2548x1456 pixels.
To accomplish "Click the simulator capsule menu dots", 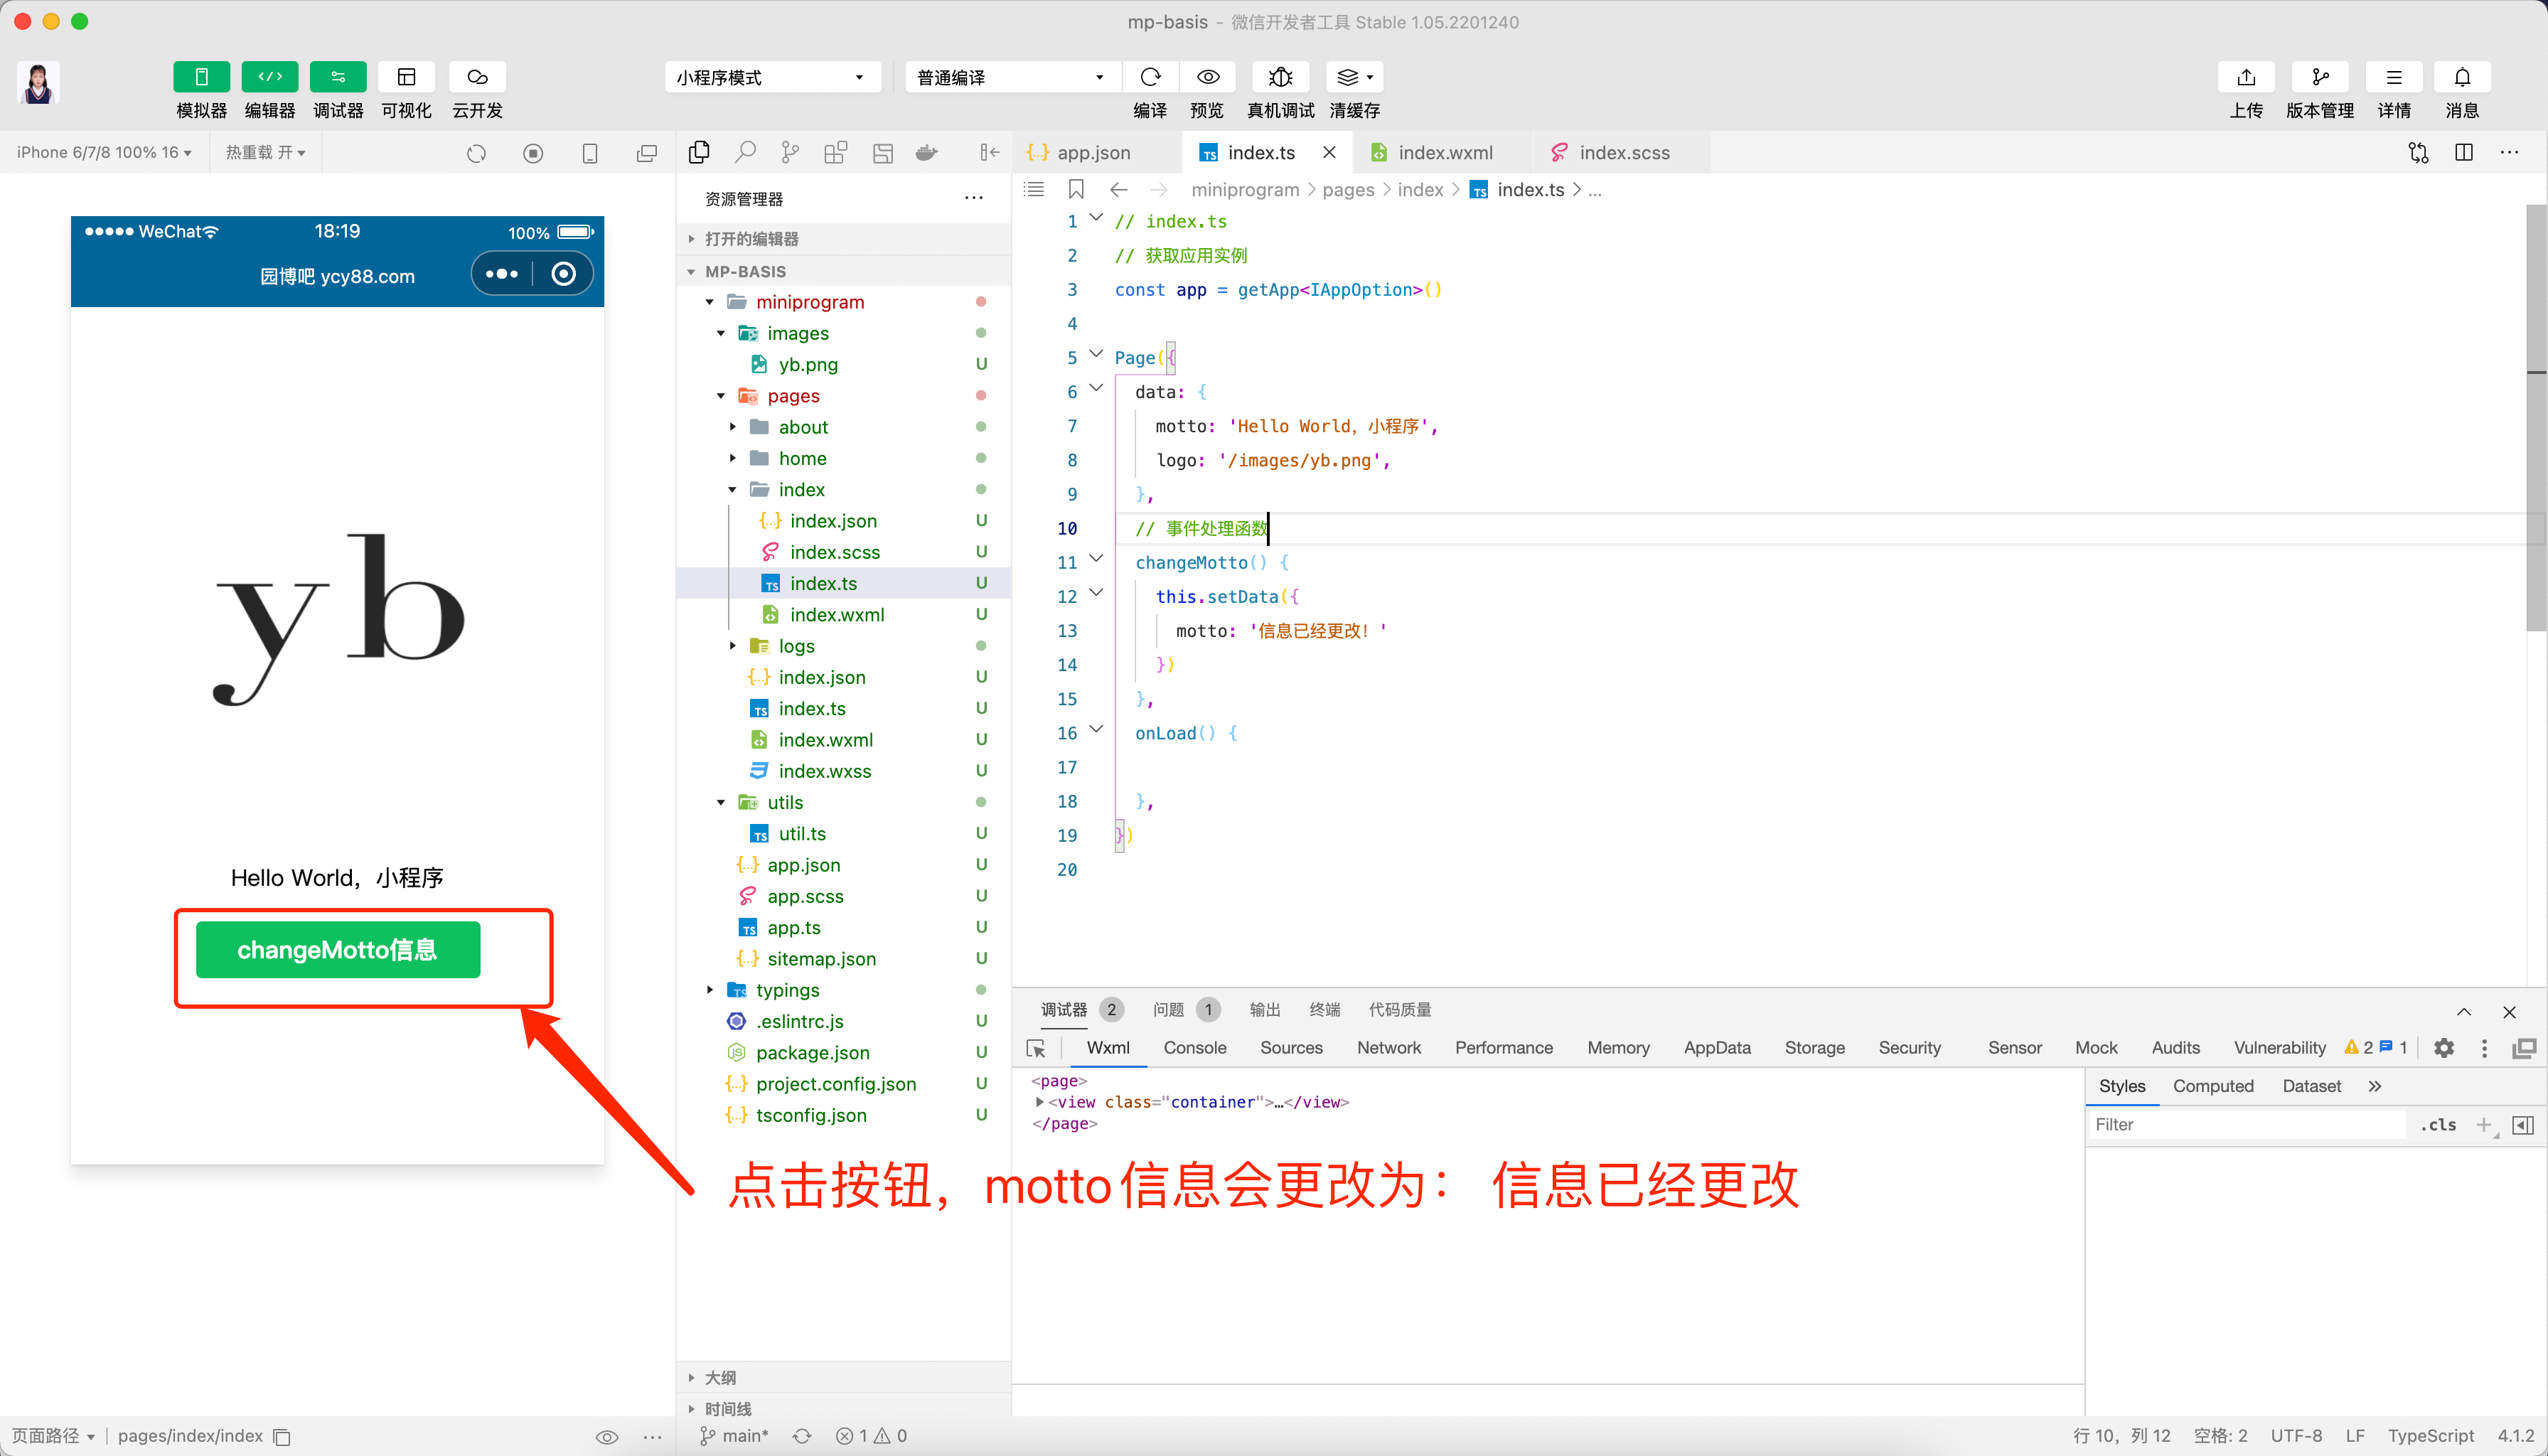I will (502, 274).
